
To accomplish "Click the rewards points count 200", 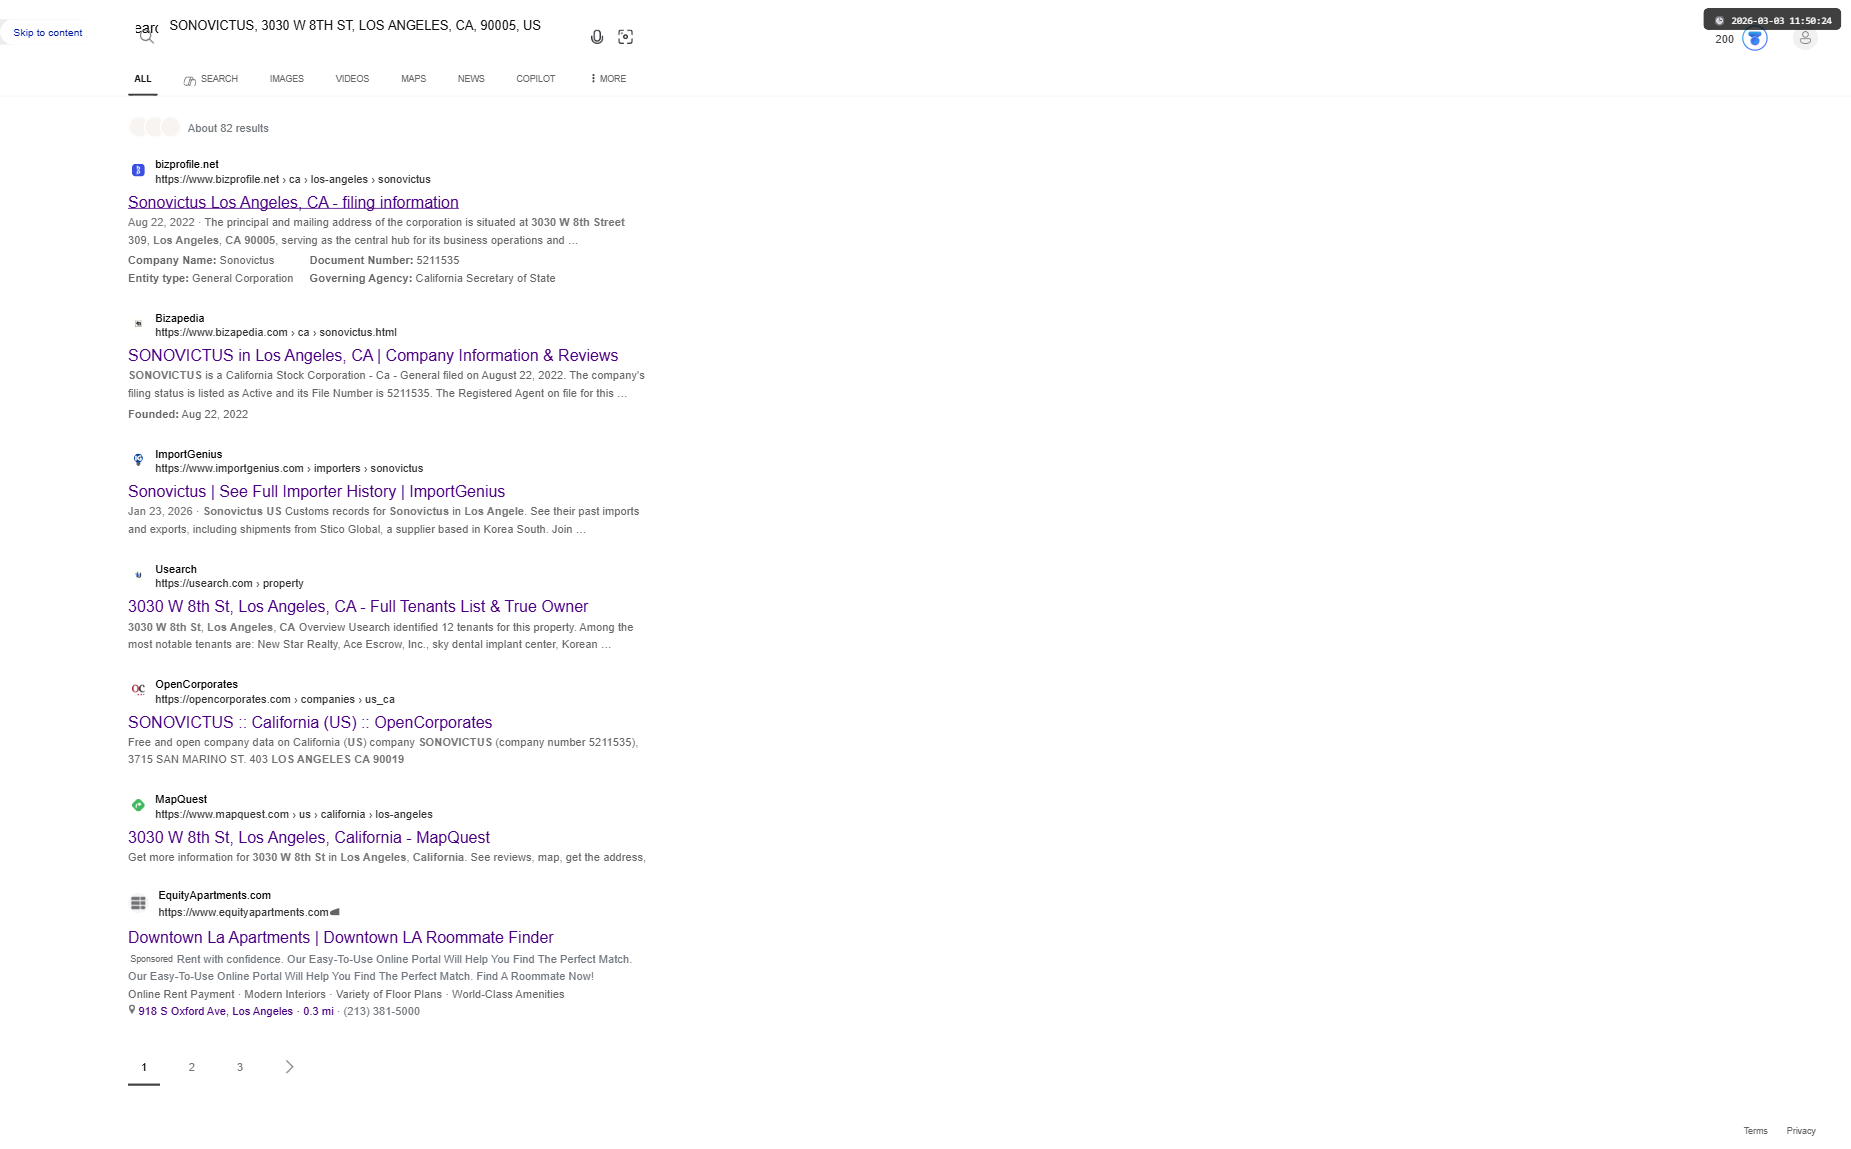I will tap(1724, 40).
